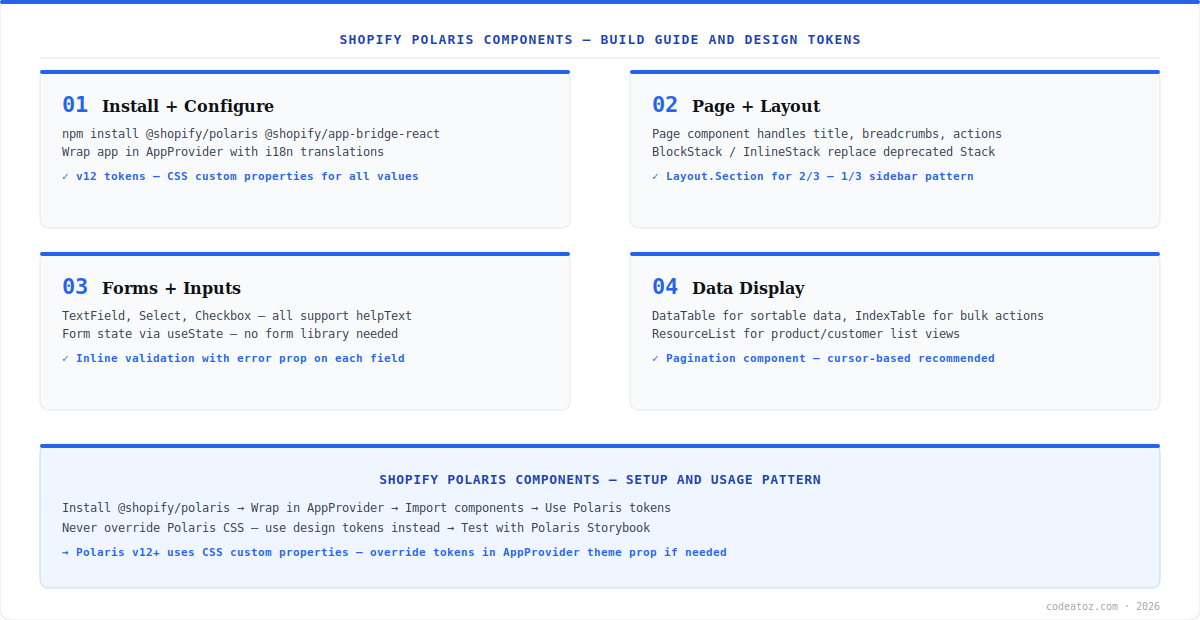This screenshot has height=620, width=1200.
Task: Click the page title 'Shopify Polaris Components — Build Guide and Design Tokens'
Action: pyautogui.click(x=600, y=40)
